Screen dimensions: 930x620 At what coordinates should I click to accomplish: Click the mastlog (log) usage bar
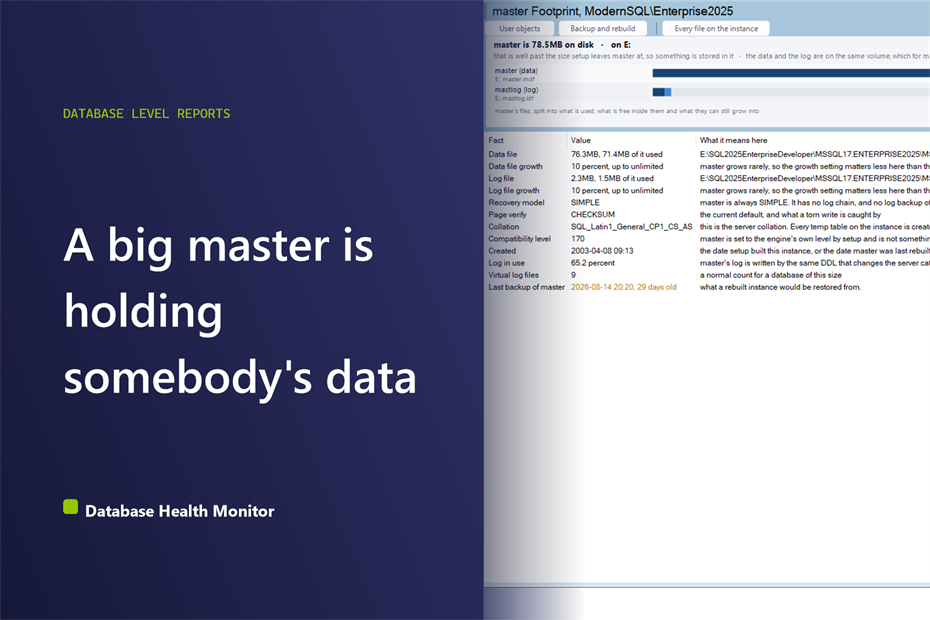point(791,92)
